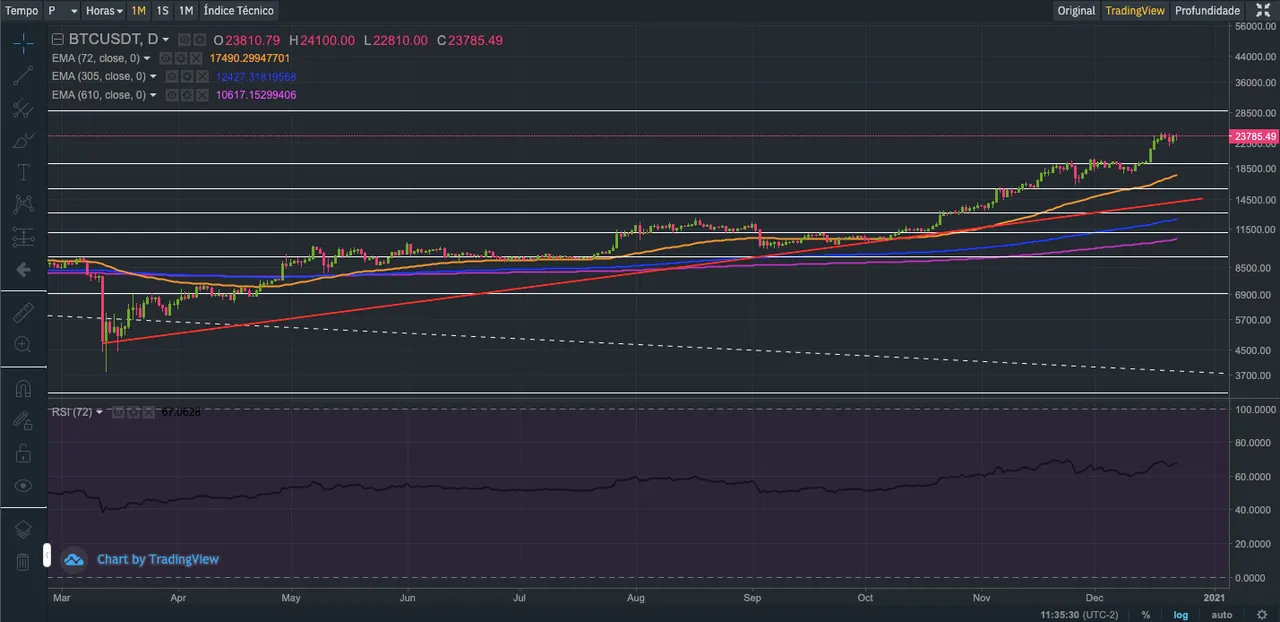Switch to the TradingView chart tab
The width and height of the screenshot is (1280, 622).
1135,10
